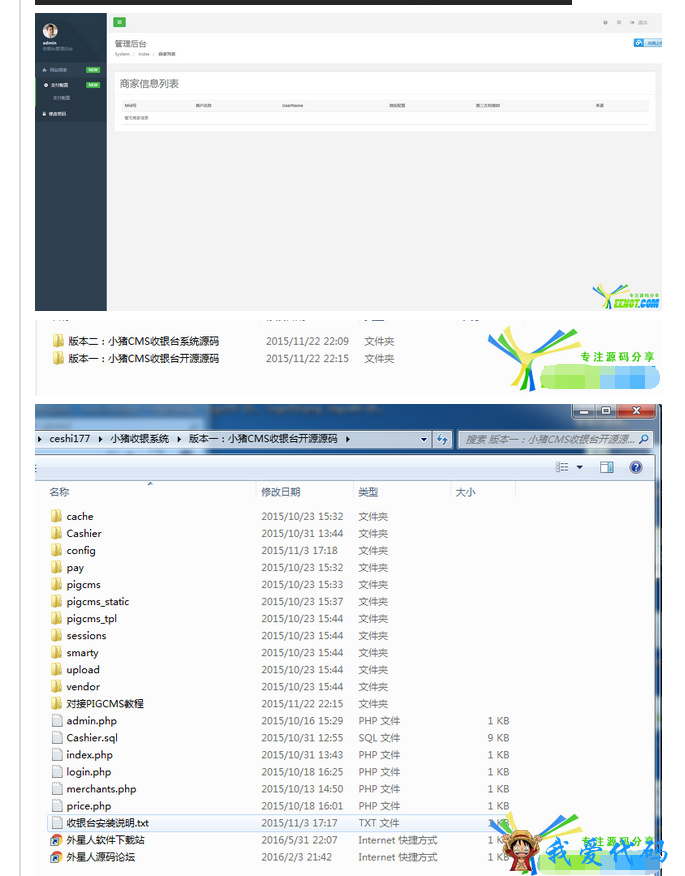Select the config folder
This screenshot has width=685, height=876.
[73, 550]
